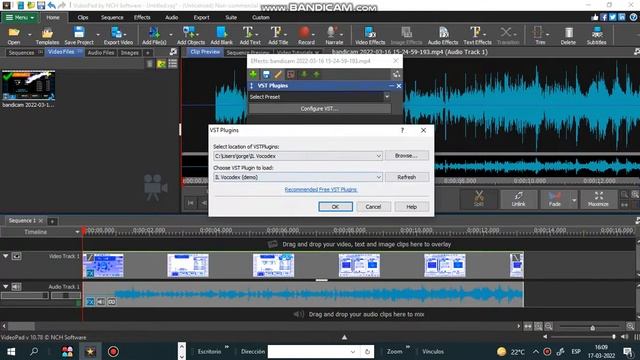Use the Trim tool in the toolbar
The image size is (640, 360).
pyautogui.click(x=540, y=36)
